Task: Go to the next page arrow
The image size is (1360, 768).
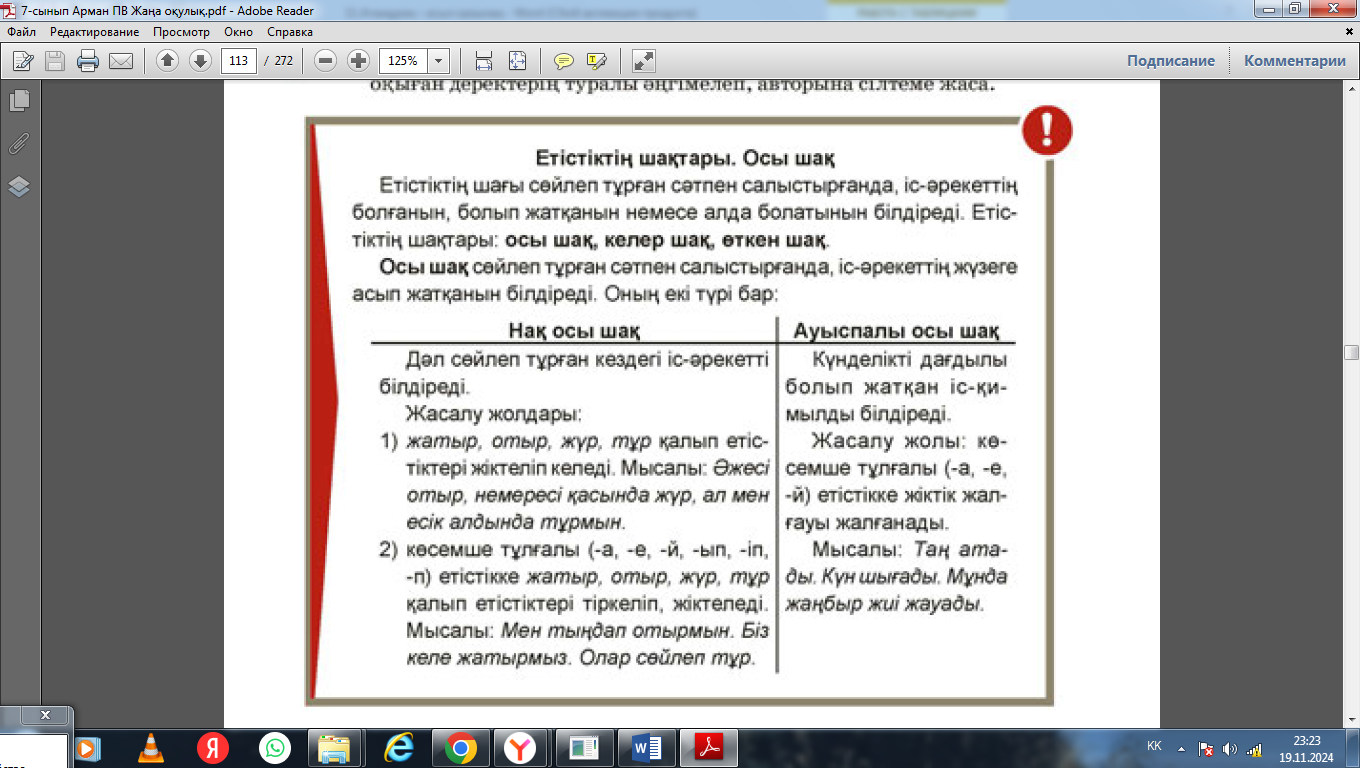Action: point(200,61)
